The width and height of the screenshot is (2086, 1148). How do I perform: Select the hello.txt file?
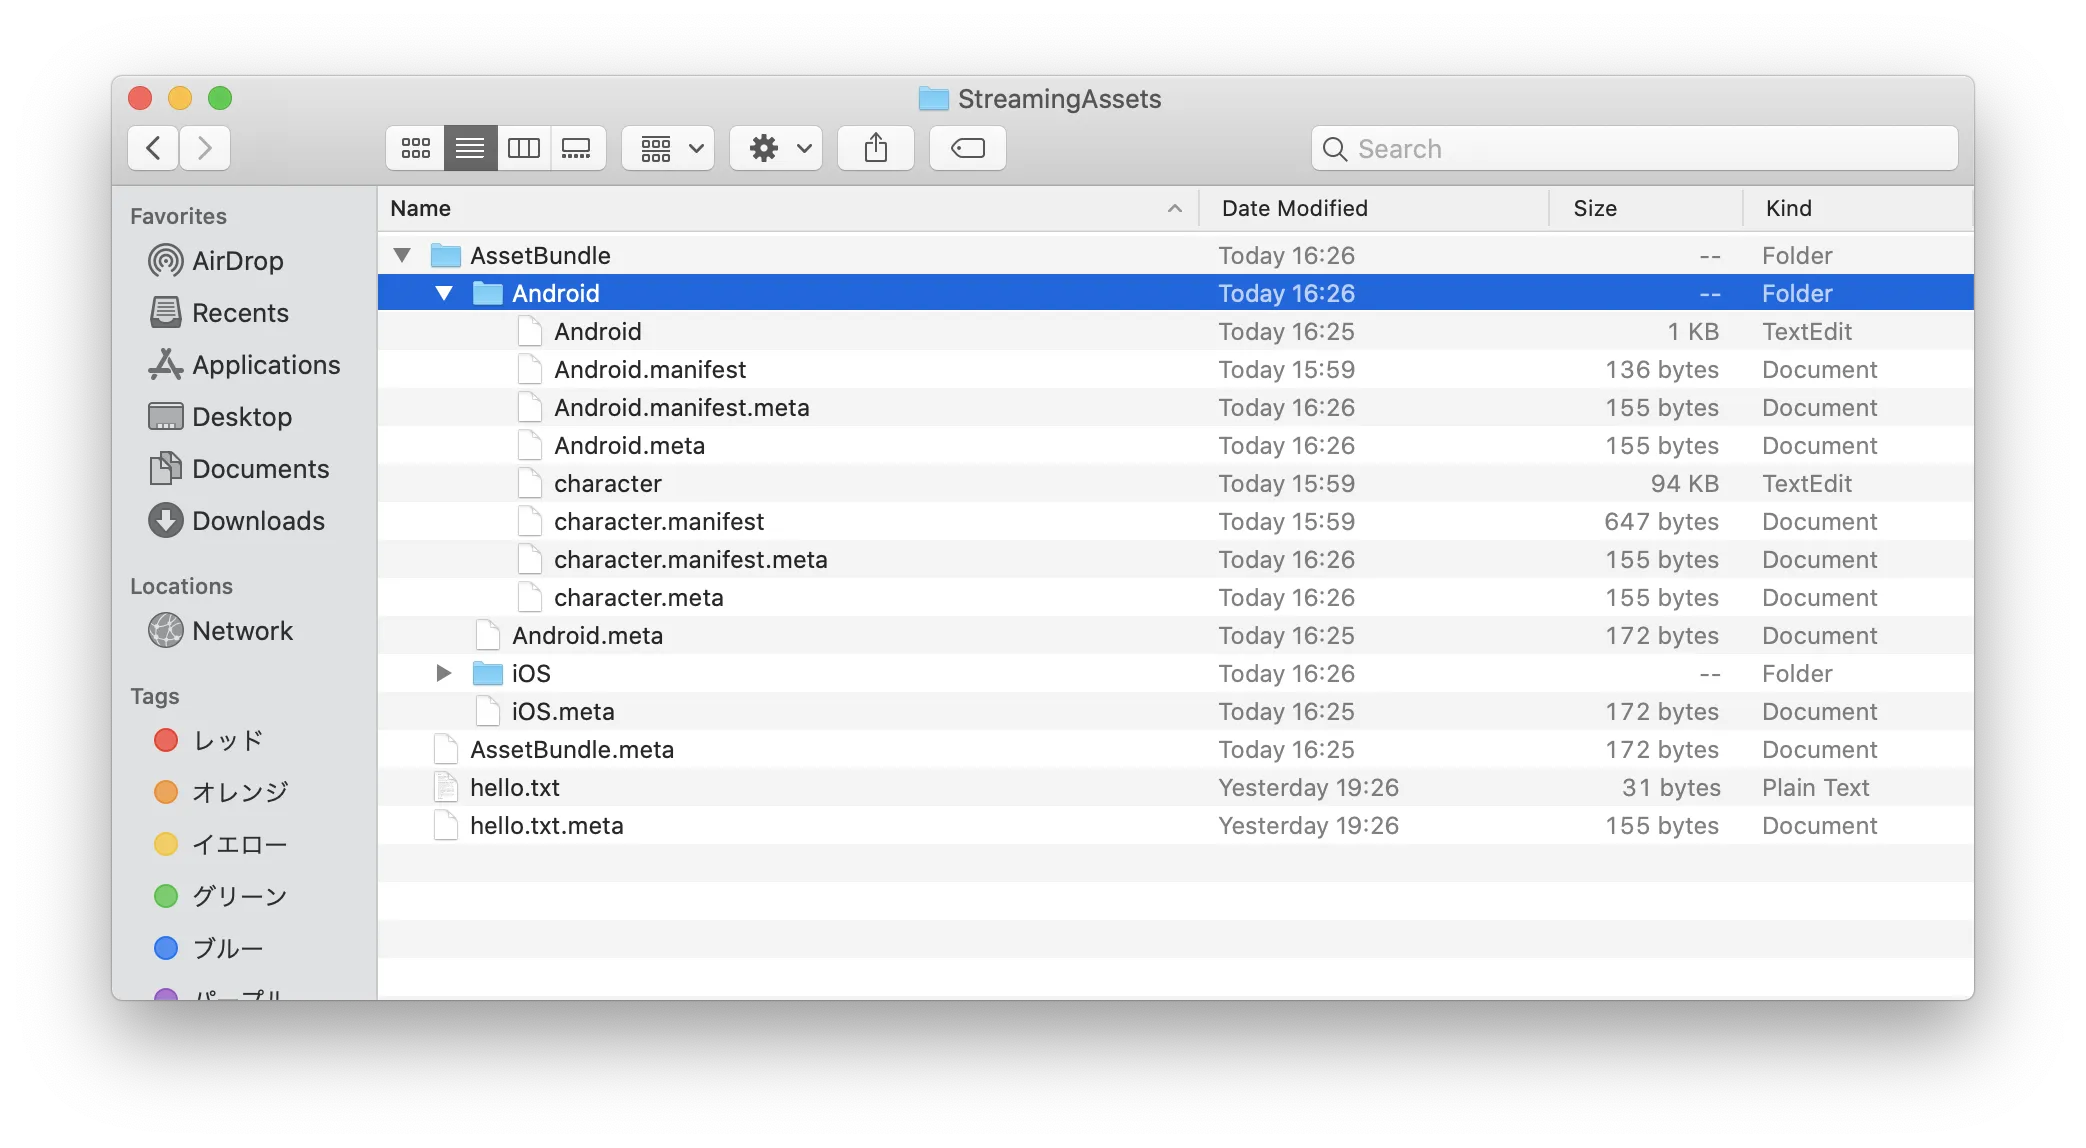point(514,788)
